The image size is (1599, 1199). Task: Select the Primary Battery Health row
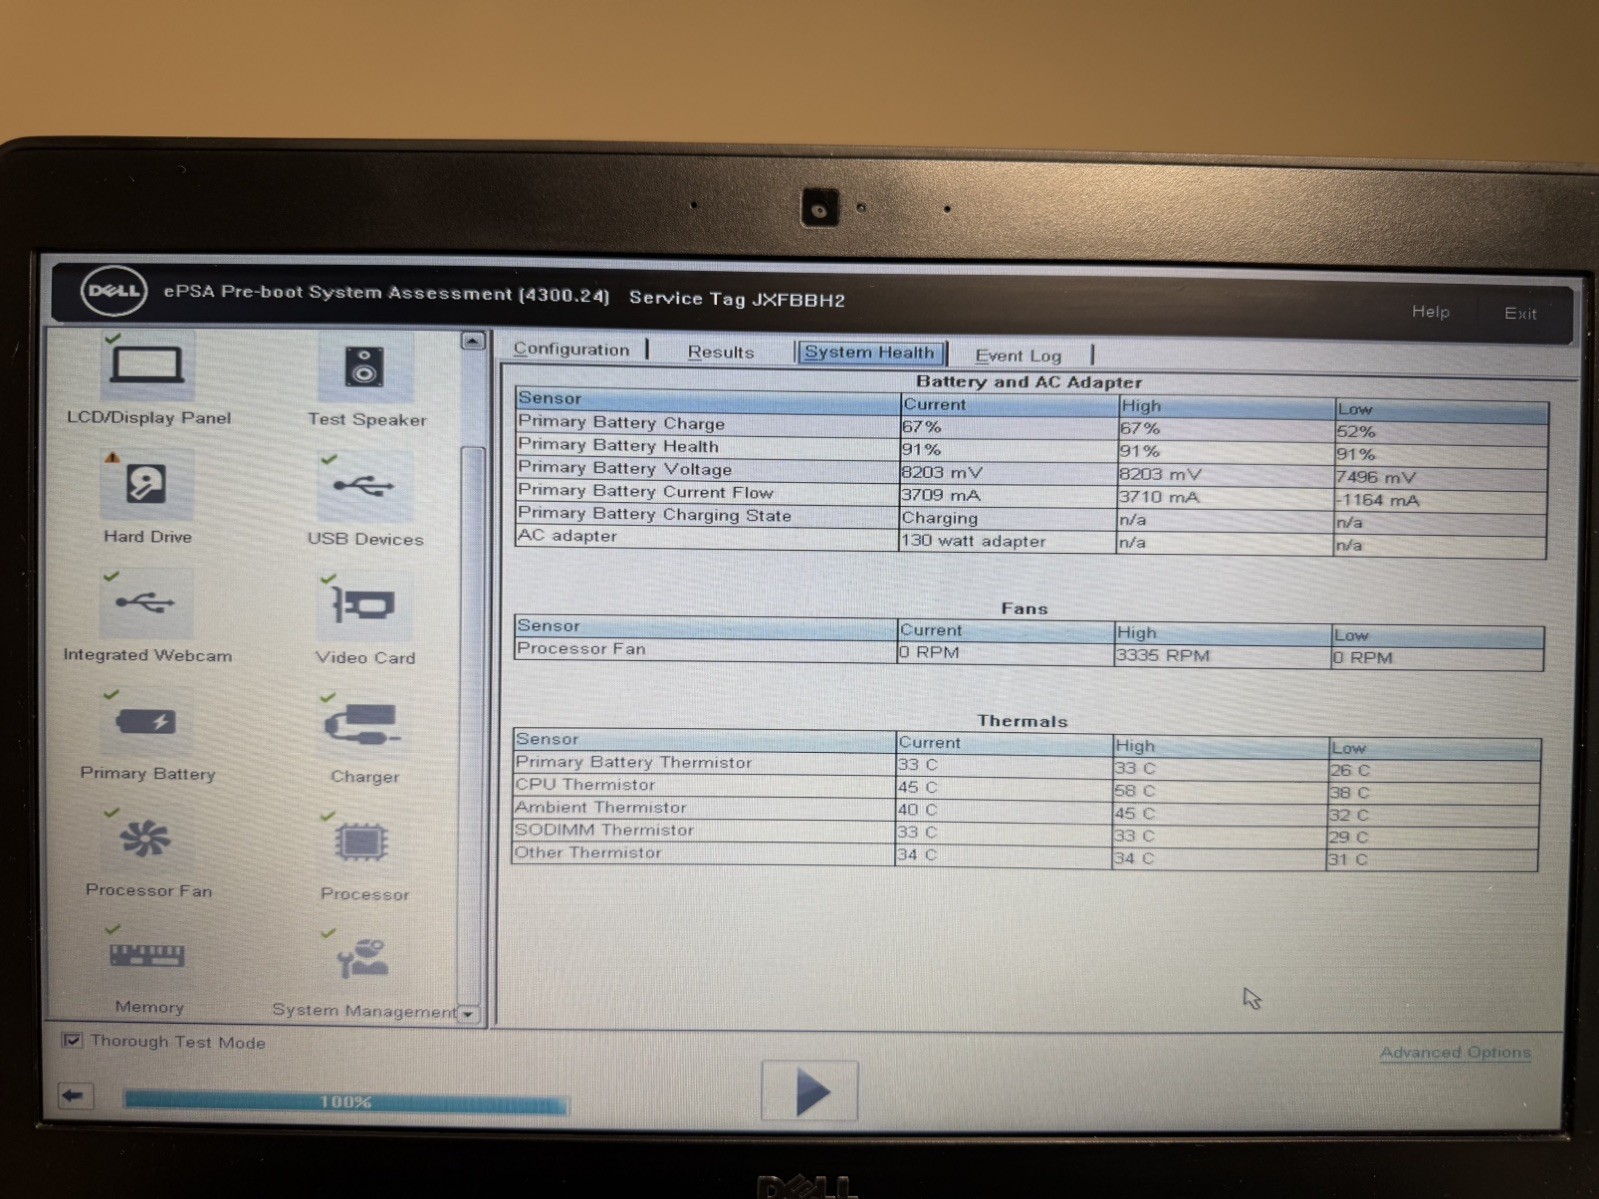[x=1031, y=449]
